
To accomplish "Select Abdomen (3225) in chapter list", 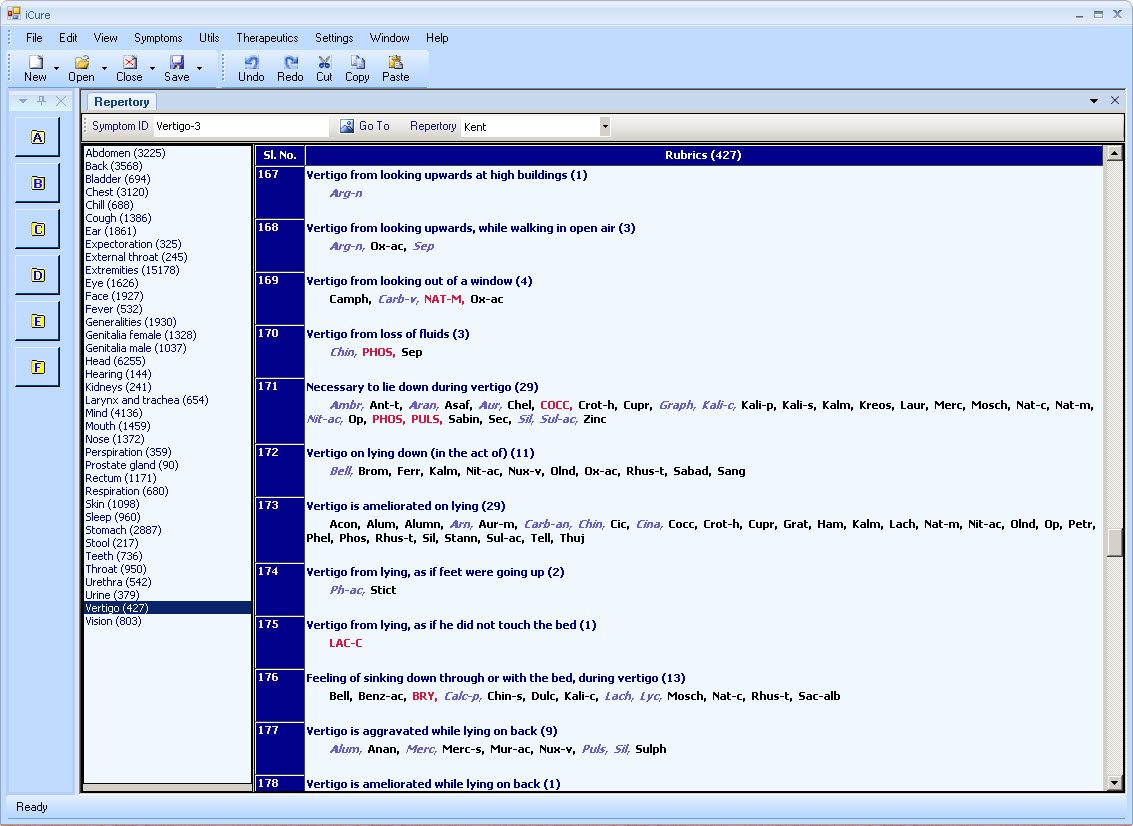I will click(x=125, y=153).
